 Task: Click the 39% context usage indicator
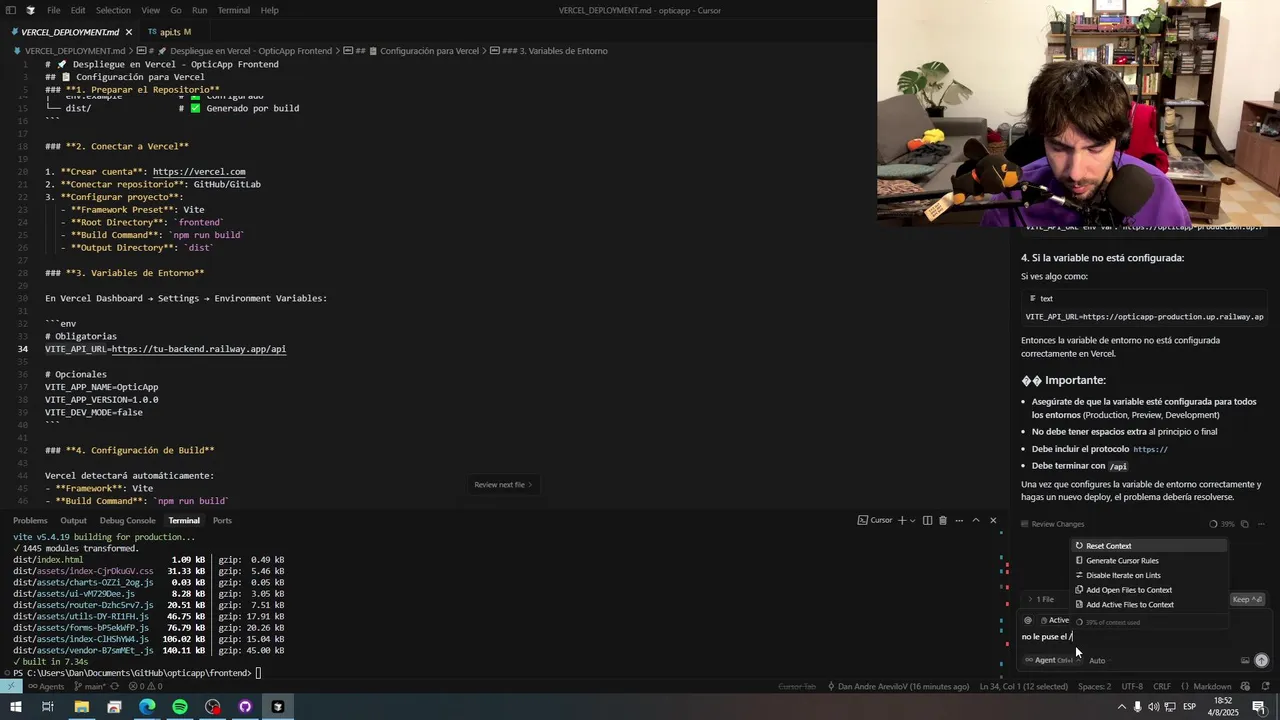click(1222, 524)
